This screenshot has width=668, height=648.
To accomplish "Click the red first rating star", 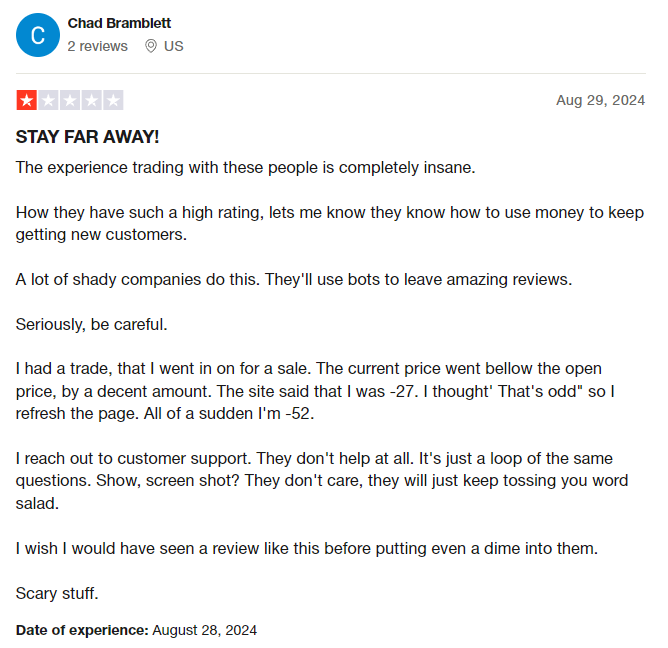I will pos(27,100).
